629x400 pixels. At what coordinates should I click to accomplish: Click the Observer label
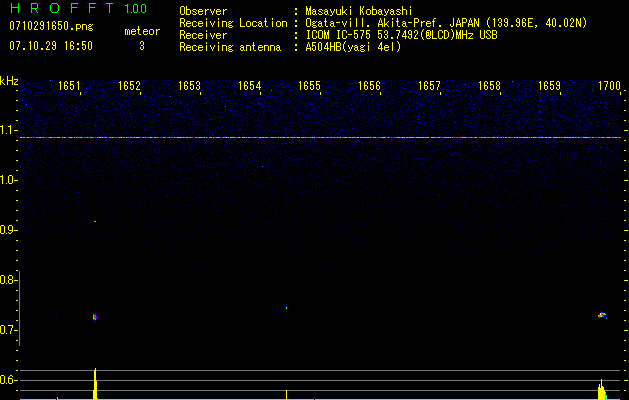(203, 11)
